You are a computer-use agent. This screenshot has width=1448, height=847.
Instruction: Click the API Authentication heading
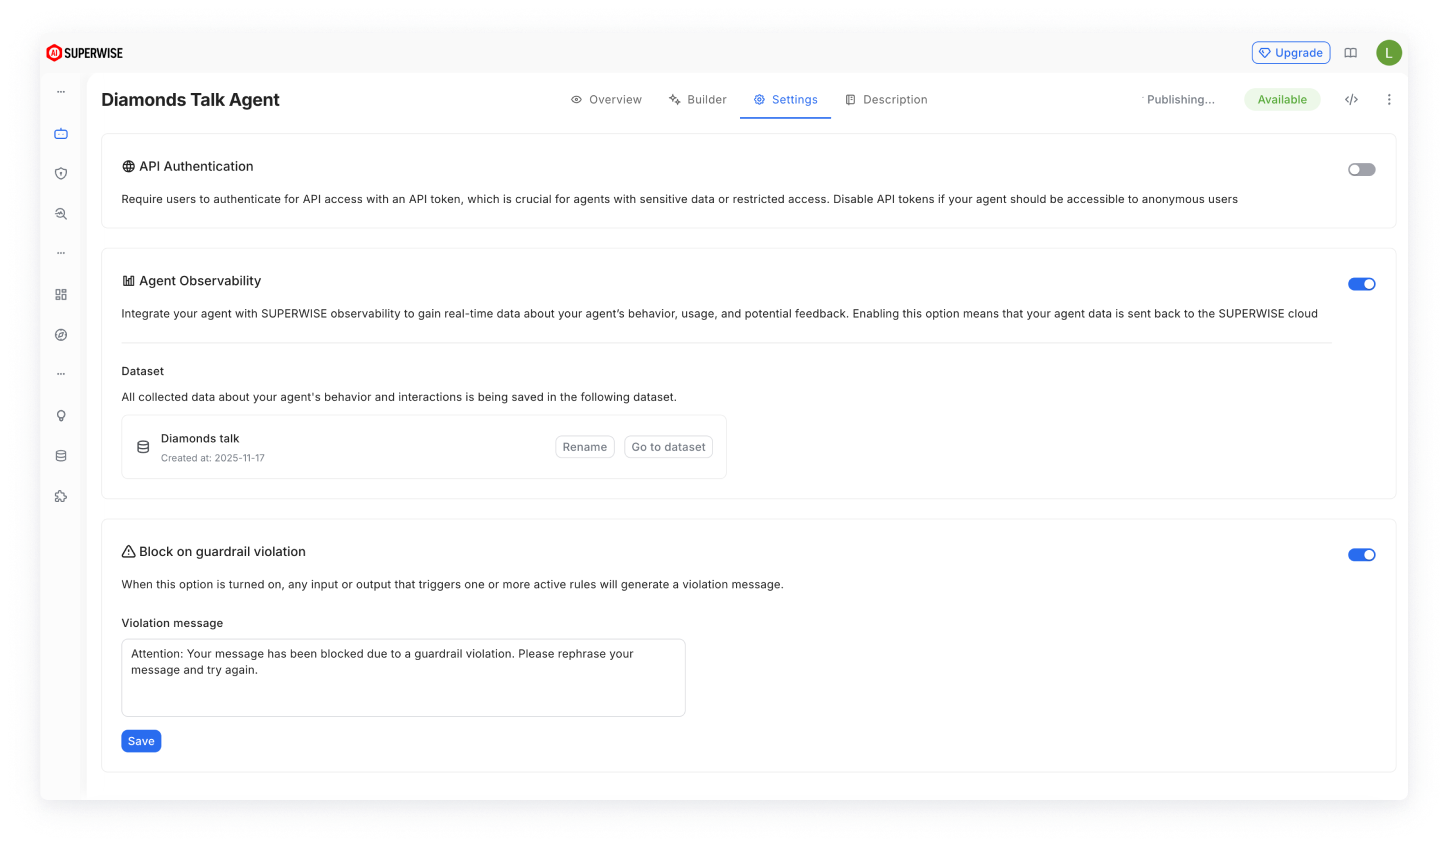196,167
